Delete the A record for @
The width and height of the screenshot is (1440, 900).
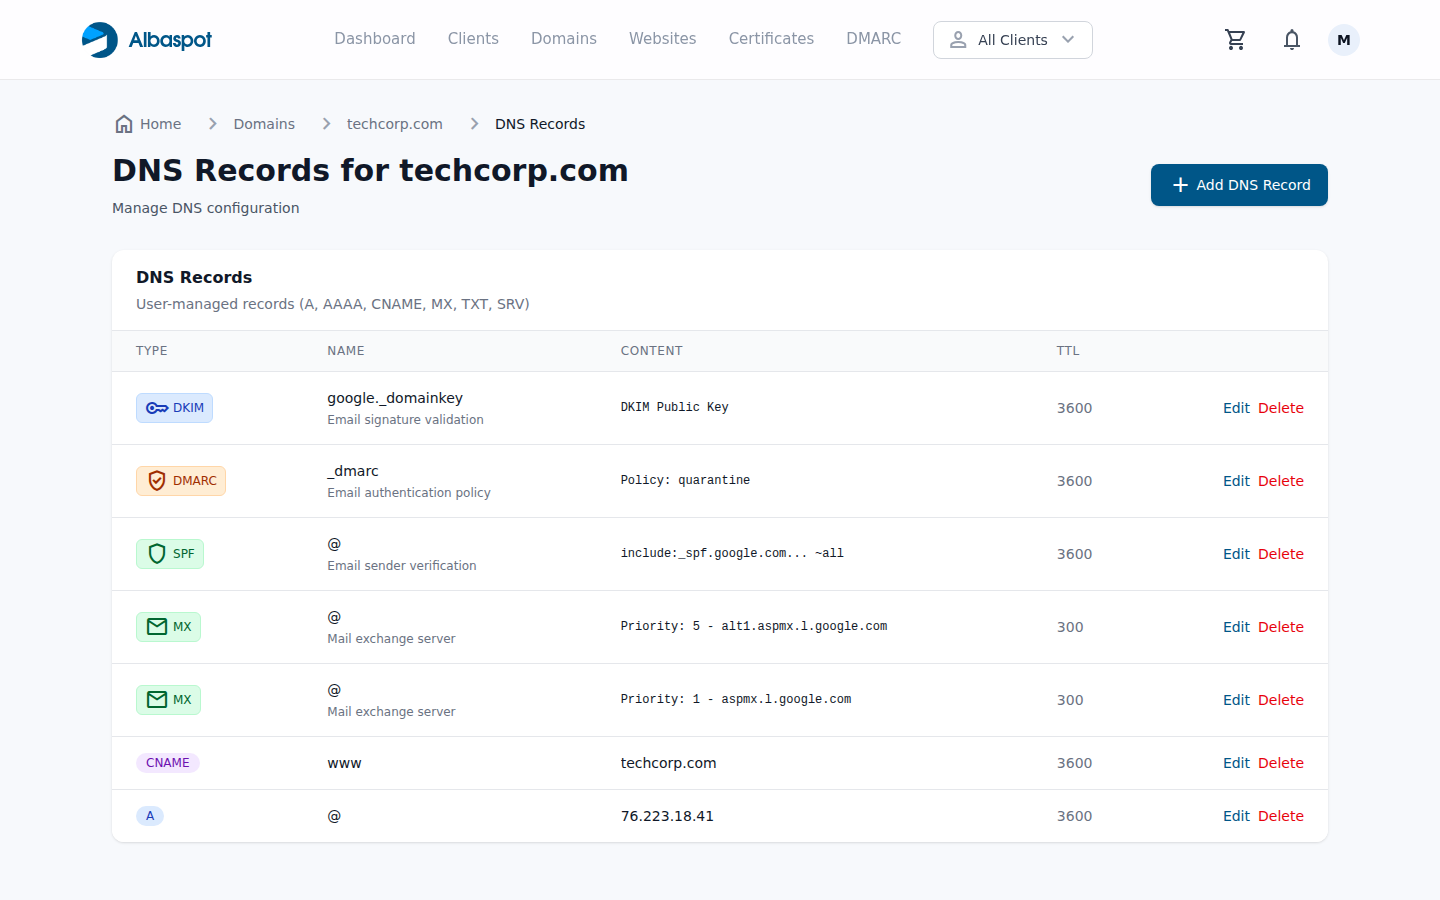pyautogui.click(x=1281, y=815)
